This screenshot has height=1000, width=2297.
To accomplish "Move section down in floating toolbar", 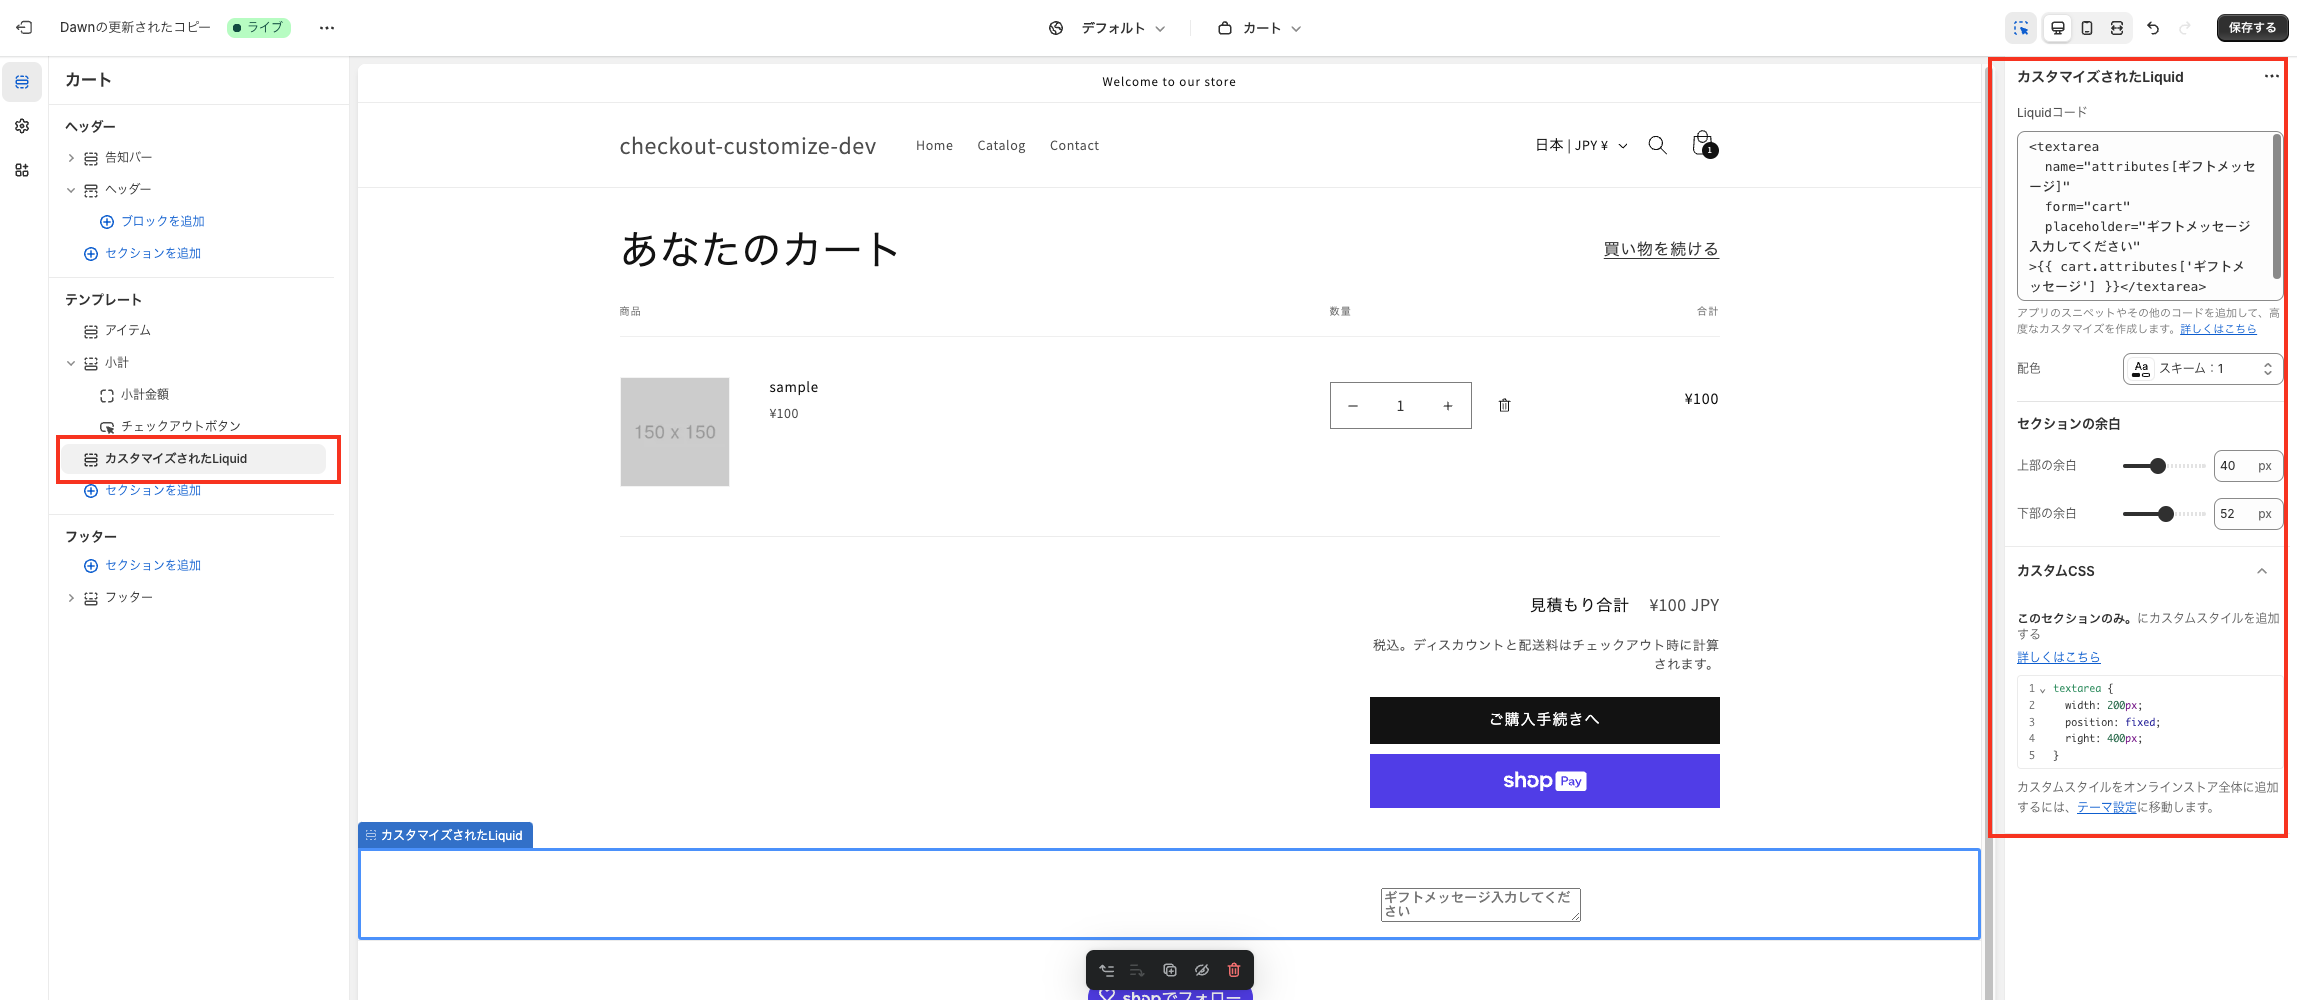I will 1137,970.
